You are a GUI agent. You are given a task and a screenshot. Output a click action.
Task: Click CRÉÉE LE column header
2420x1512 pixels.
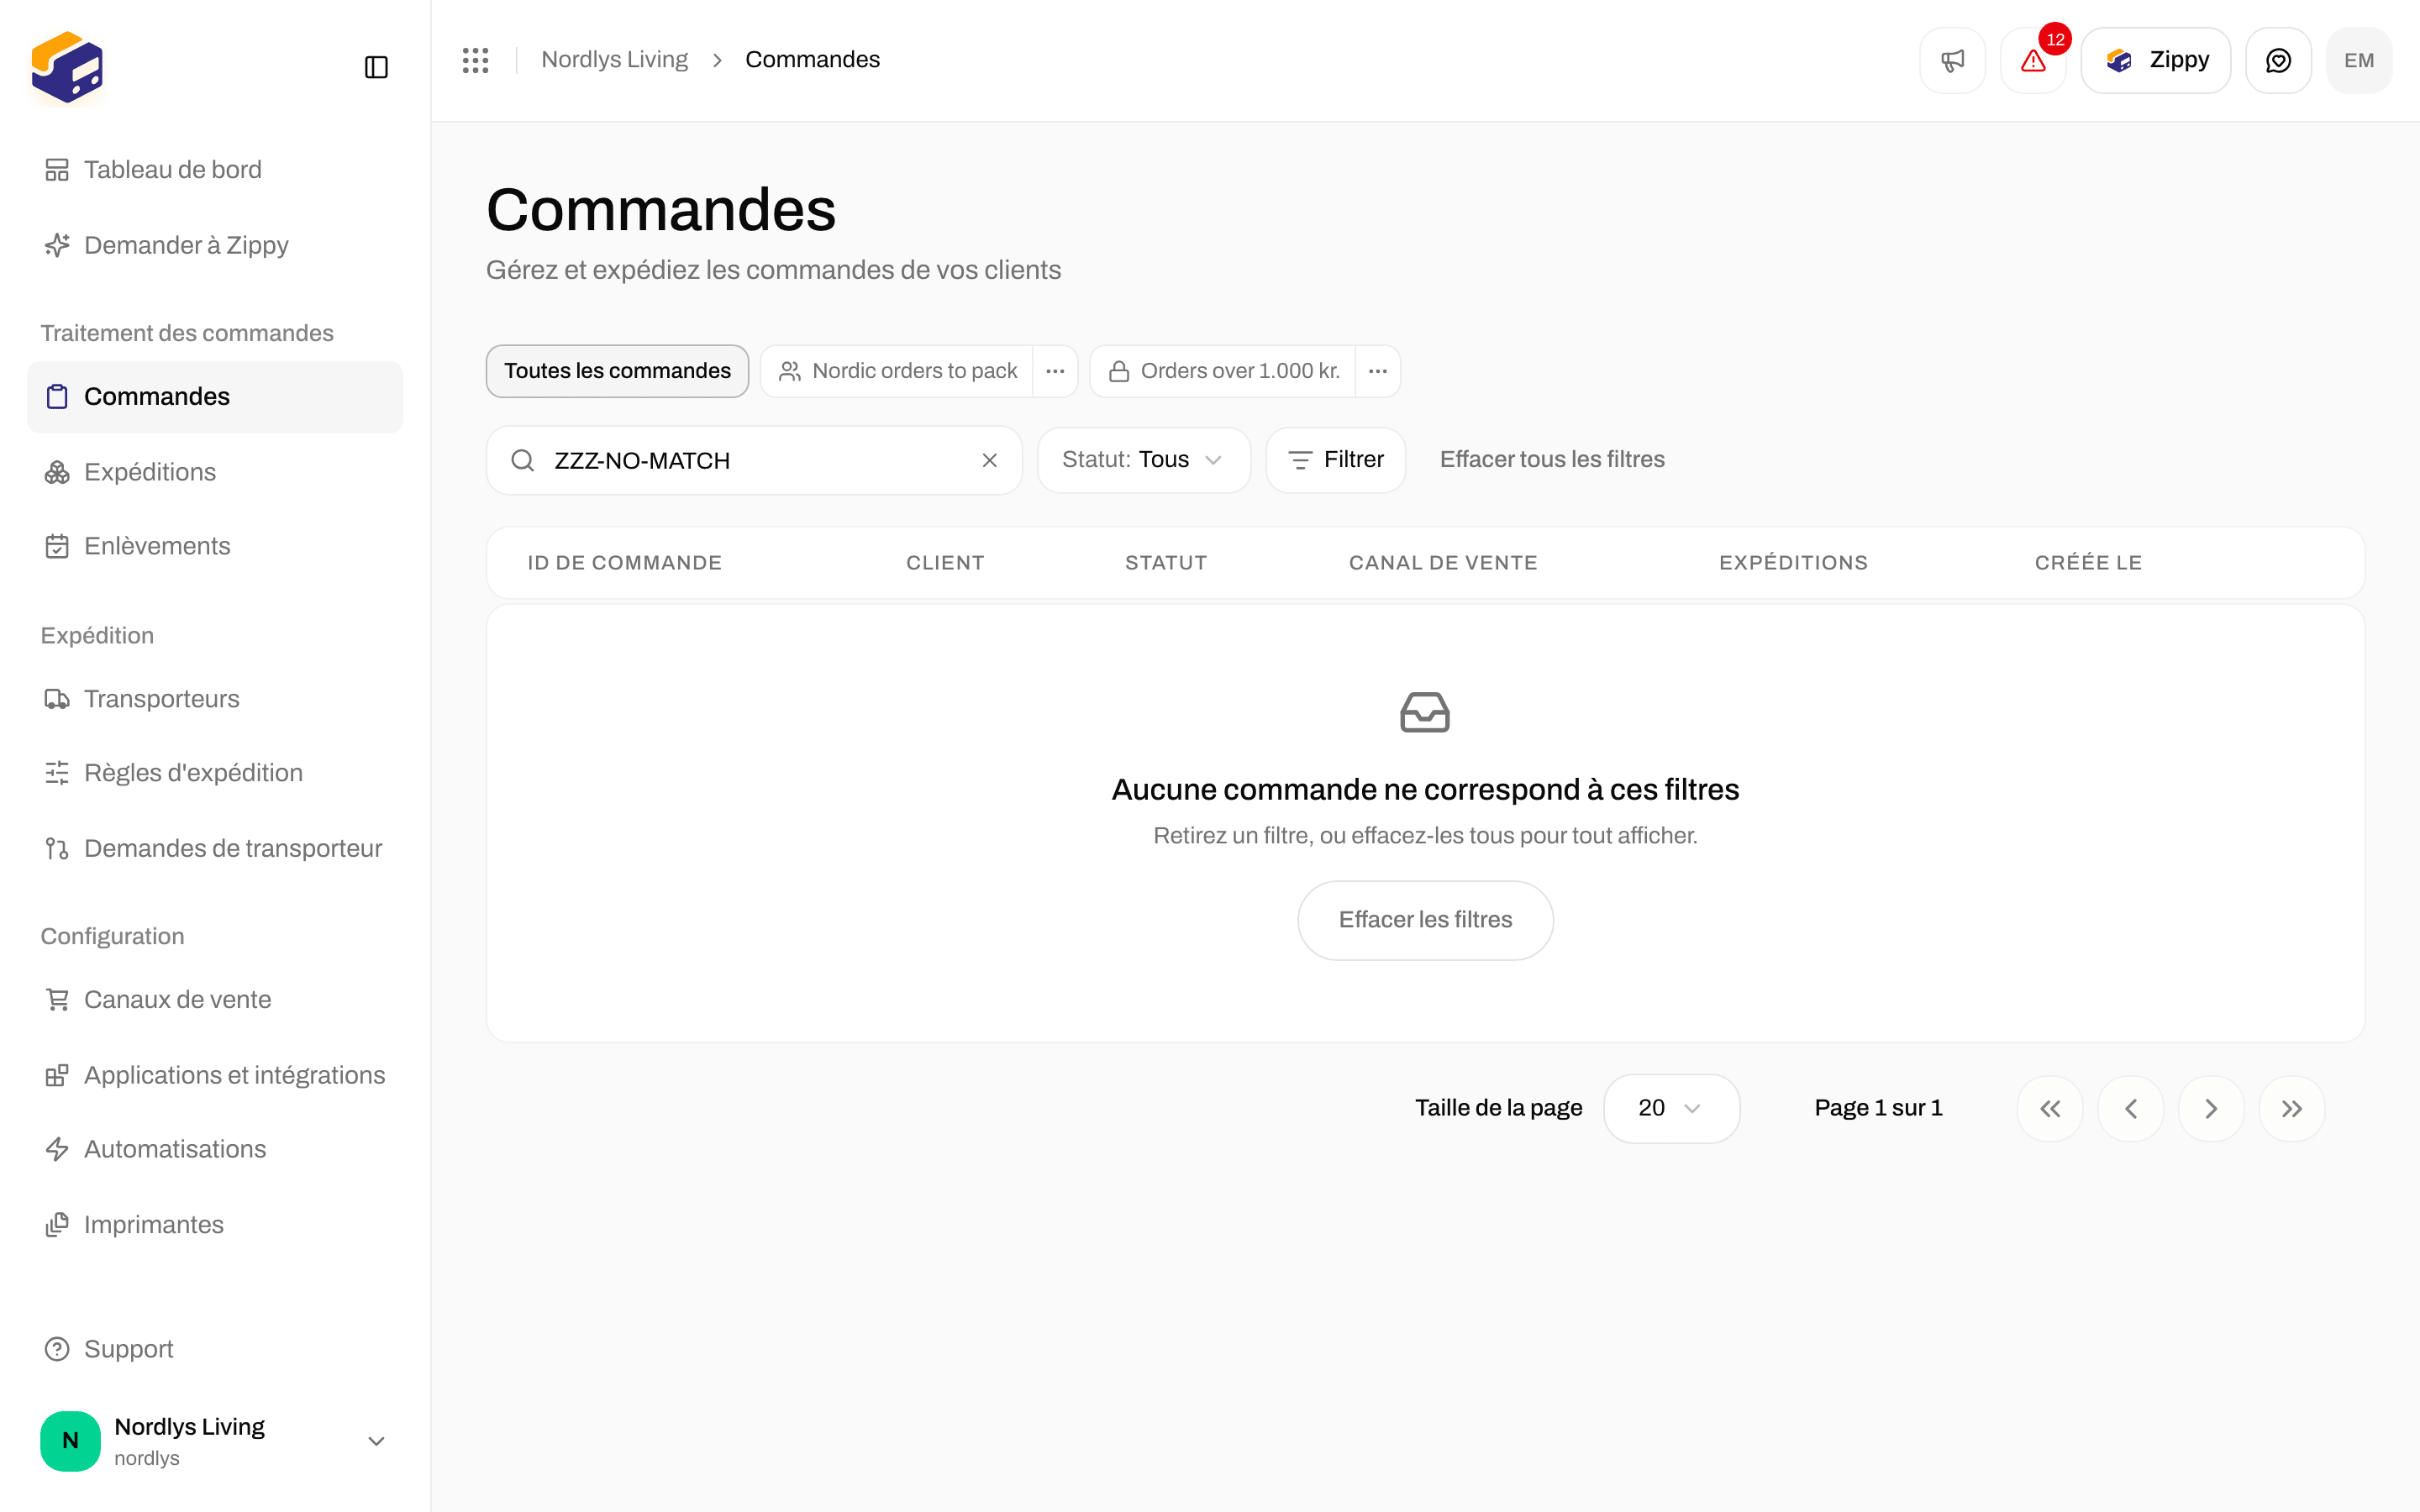click(2088, 563)
